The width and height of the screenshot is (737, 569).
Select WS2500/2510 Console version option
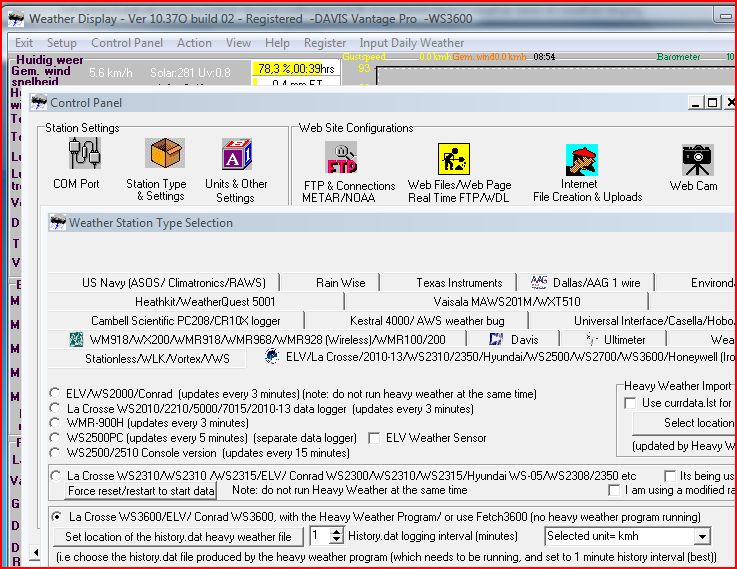[55, 452]
